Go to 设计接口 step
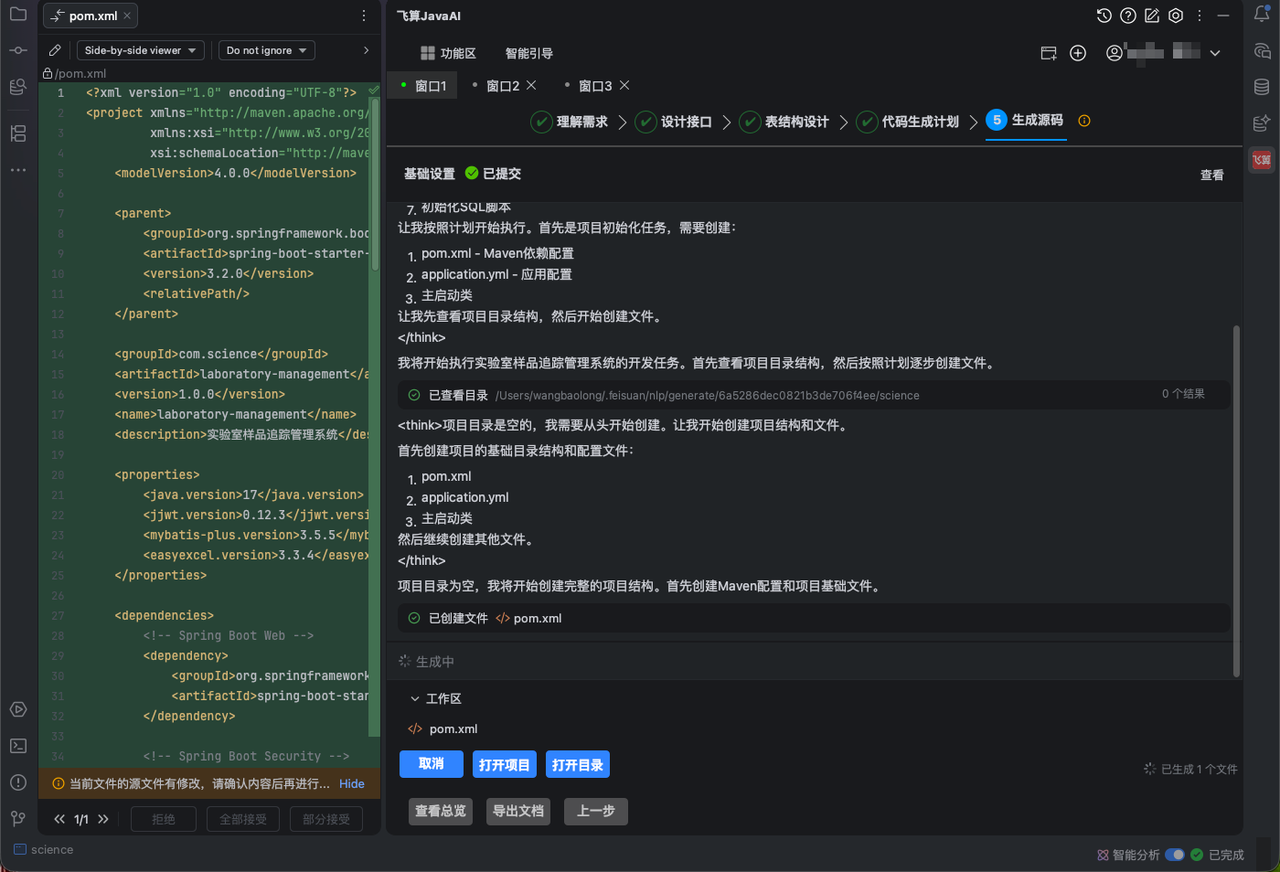The width and height of the screenshot is (1280, 872). pos(673,121)
